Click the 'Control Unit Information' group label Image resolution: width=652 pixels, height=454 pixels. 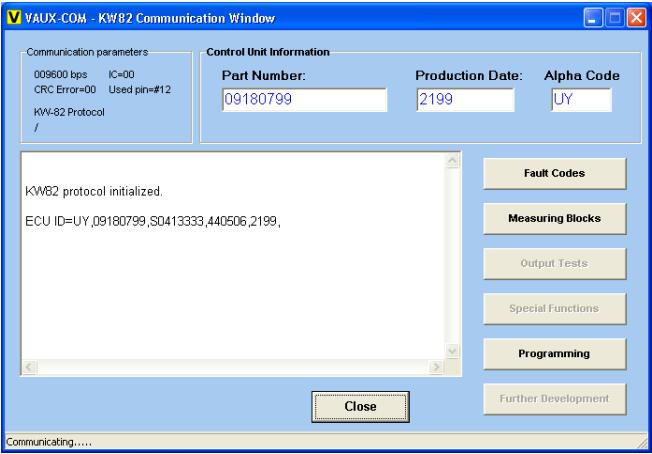click(x=268, y=52)
